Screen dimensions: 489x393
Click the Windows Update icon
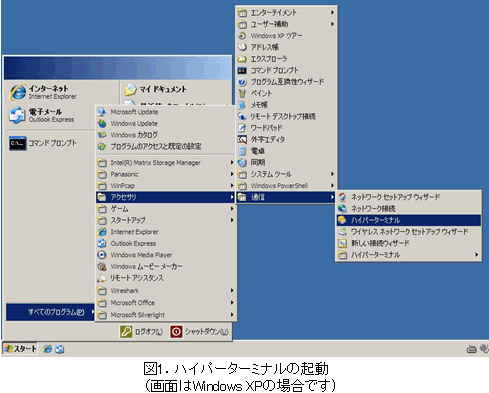point(102,123)
